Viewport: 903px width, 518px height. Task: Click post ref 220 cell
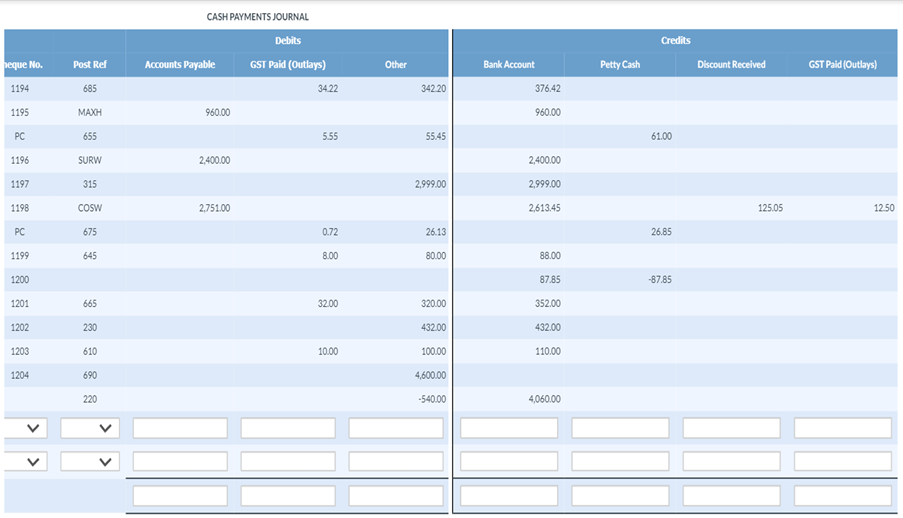tap(90, 399)
